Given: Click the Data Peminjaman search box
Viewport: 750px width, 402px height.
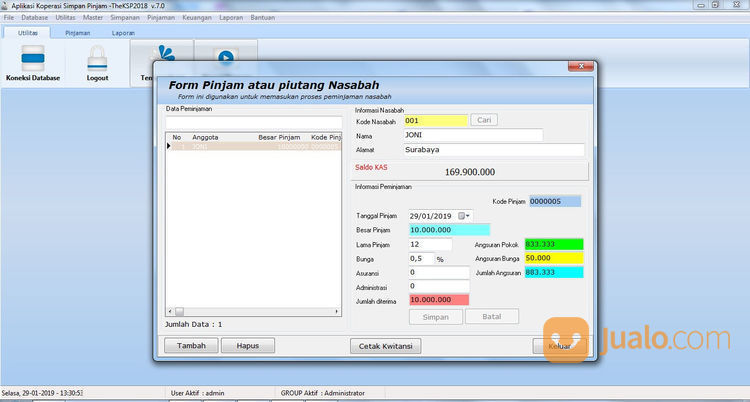Looking at the screenshot, I should coord(254,123).
